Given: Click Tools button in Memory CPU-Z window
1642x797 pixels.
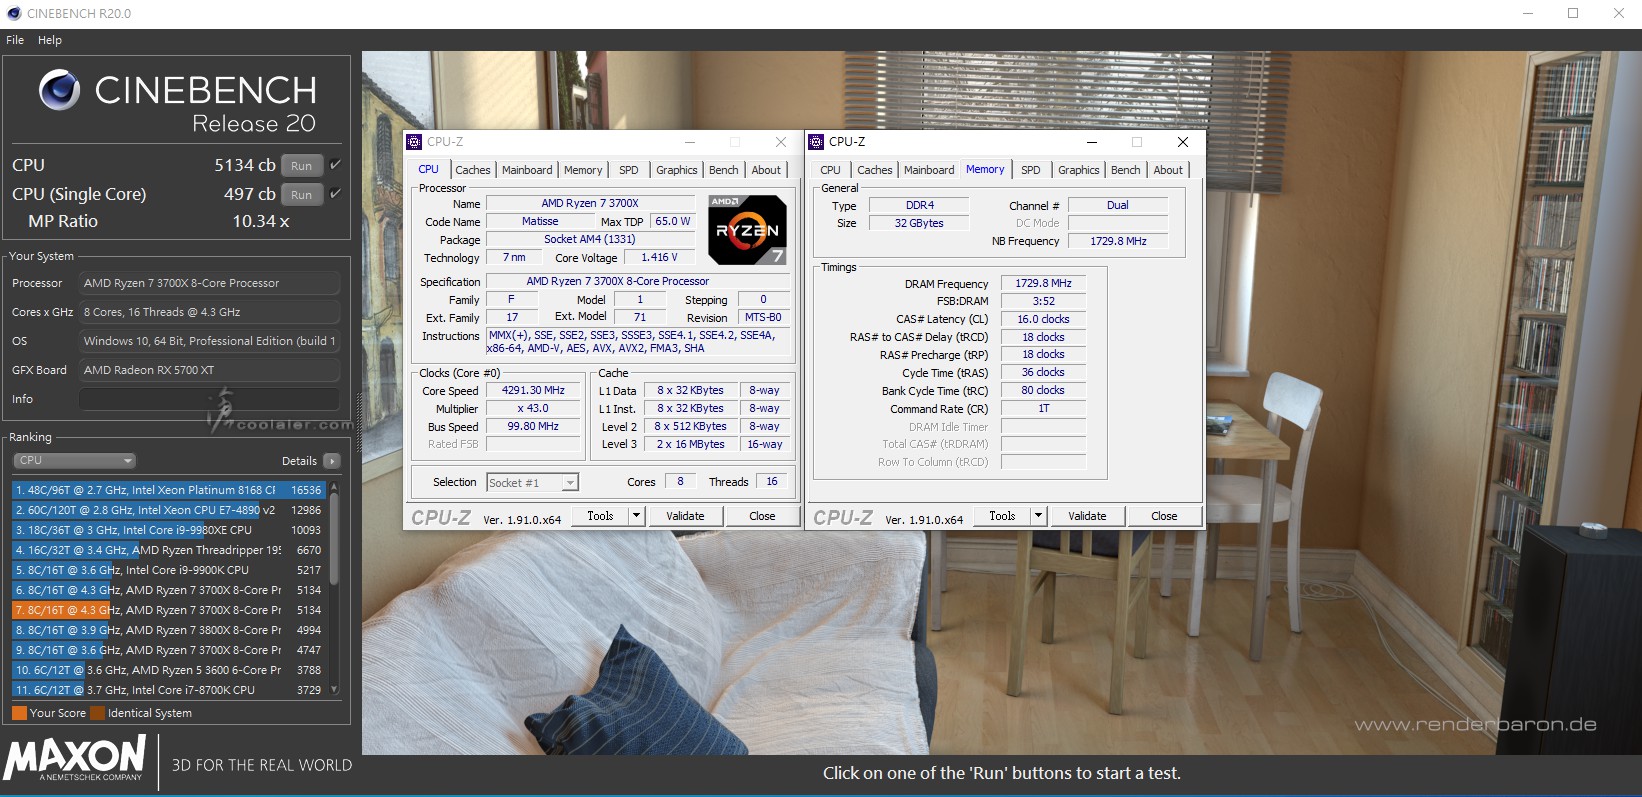Looking at the screenshot, I should (x=1003, y=516).
